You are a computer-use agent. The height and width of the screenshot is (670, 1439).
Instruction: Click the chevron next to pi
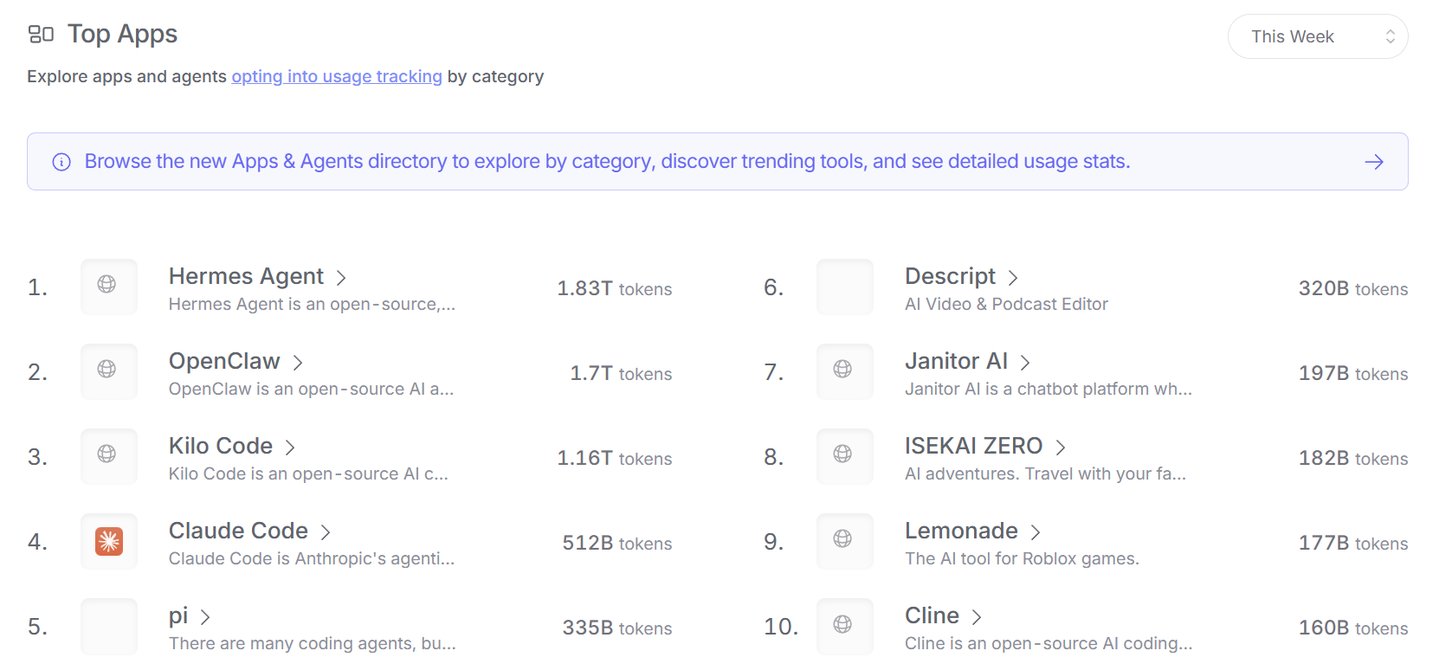tap(205, 617)
